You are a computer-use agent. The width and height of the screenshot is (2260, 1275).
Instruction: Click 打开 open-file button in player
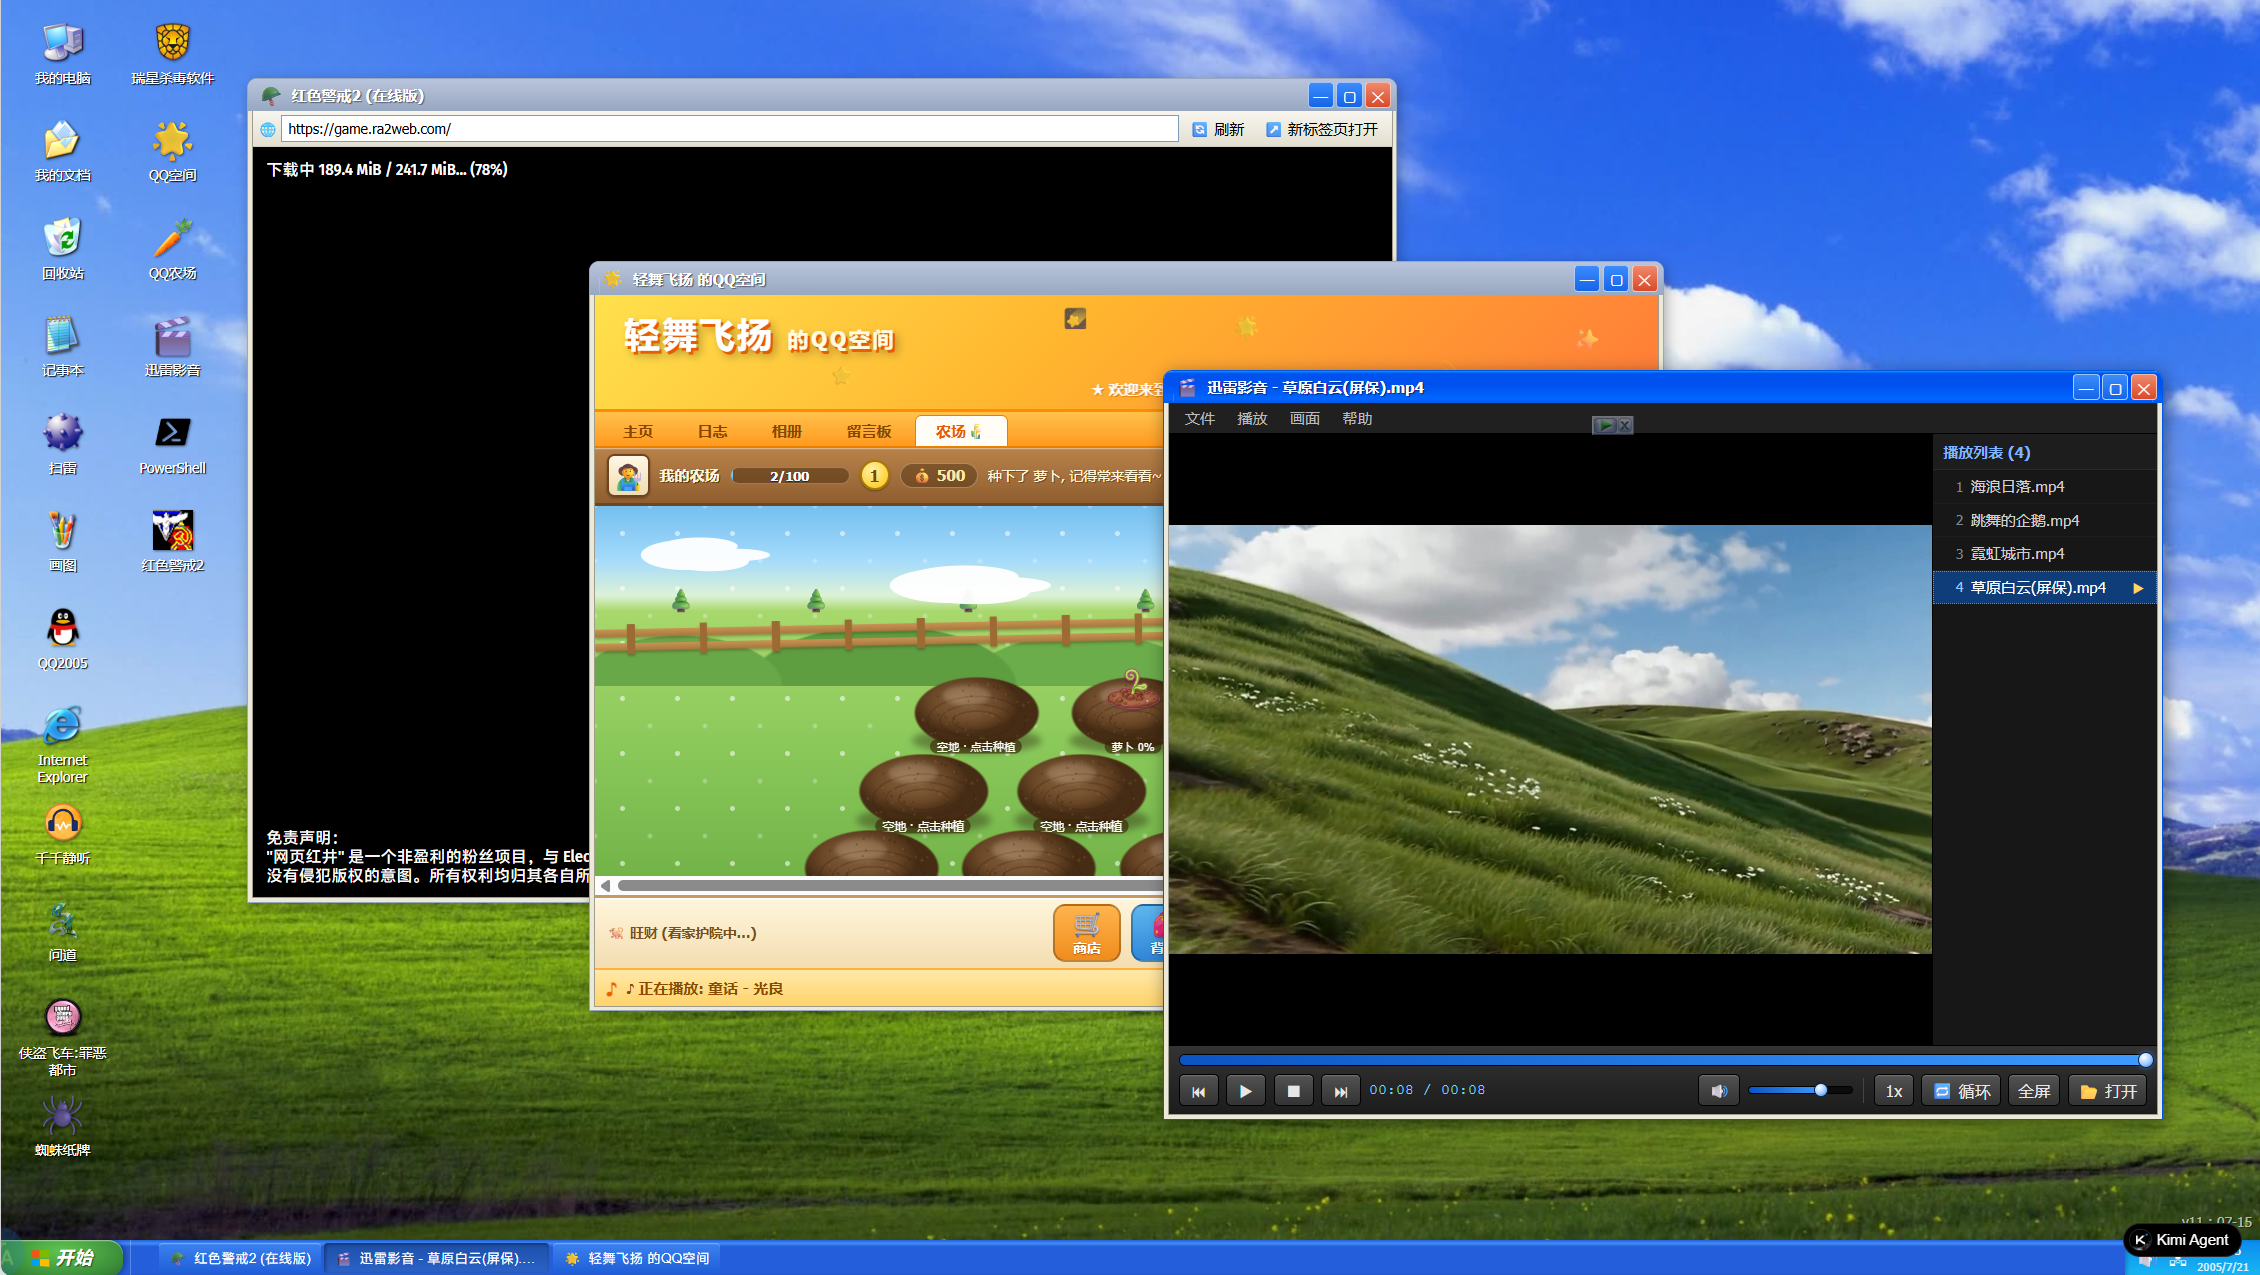coord(2108,1091)
